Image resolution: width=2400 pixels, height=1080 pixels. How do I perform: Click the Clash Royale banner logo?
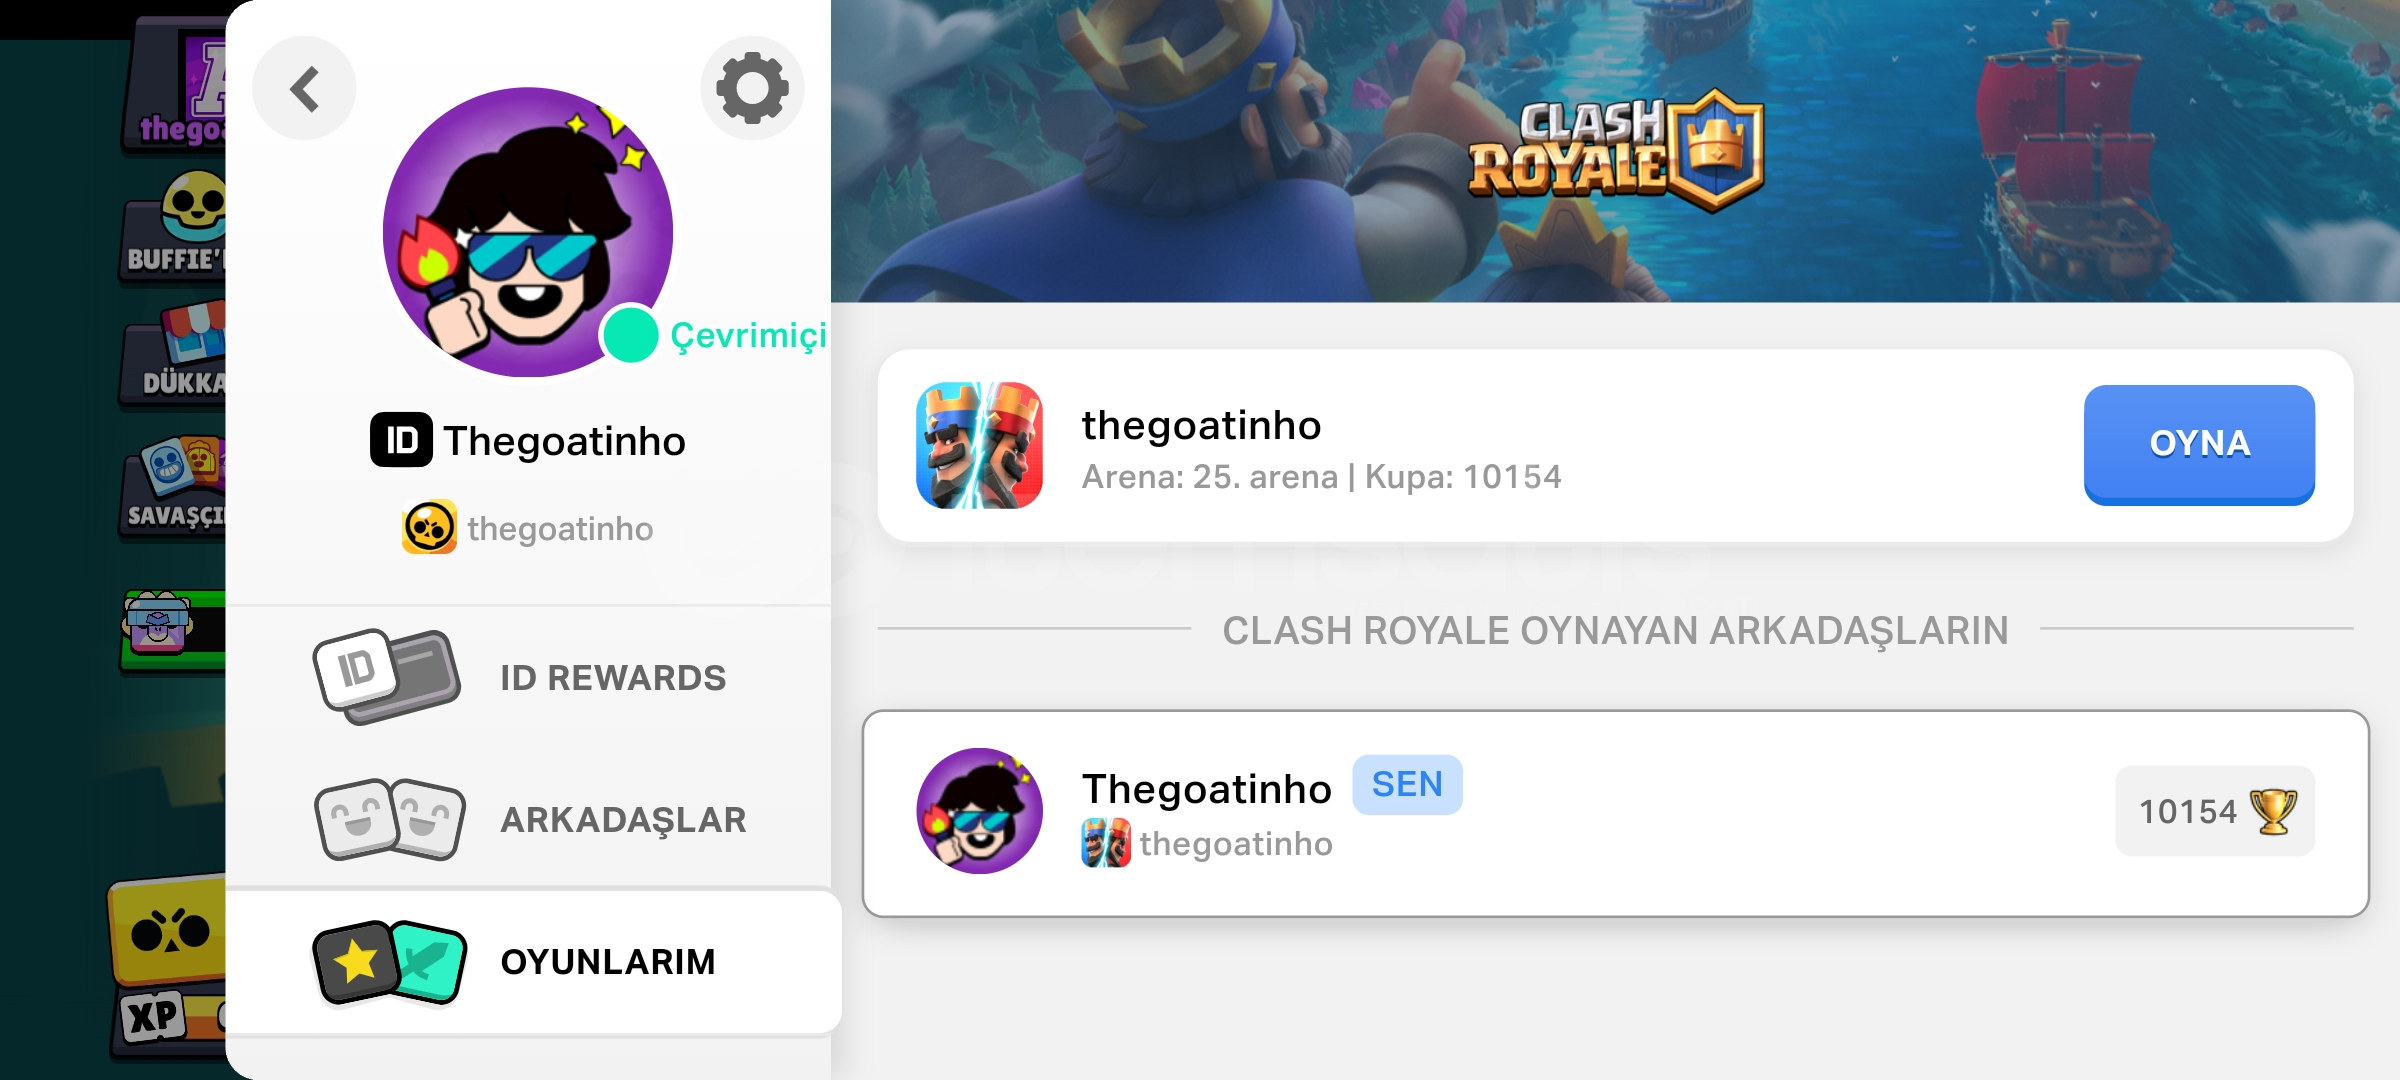pos(1614,150)
